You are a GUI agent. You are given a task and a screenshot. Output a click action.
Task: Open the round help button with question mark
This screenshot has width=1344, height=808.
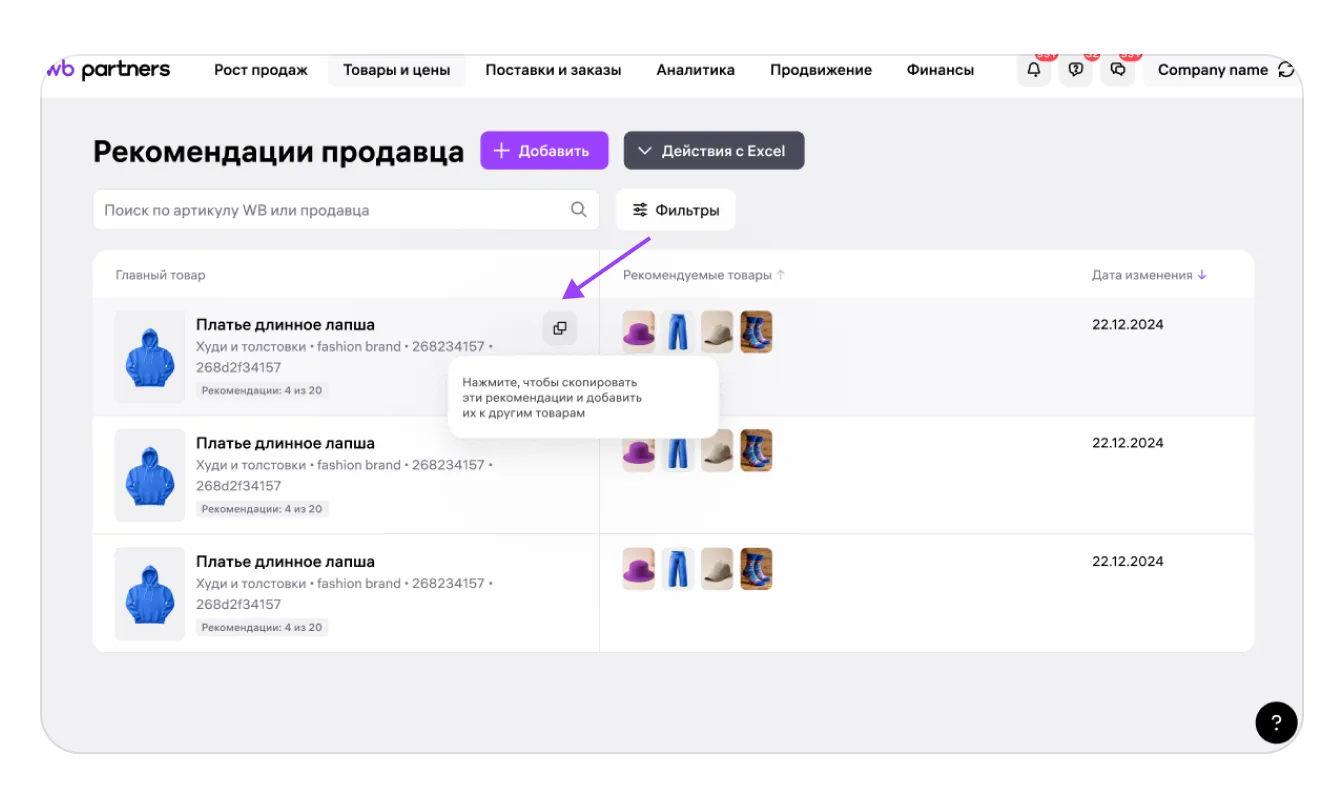1276,722
